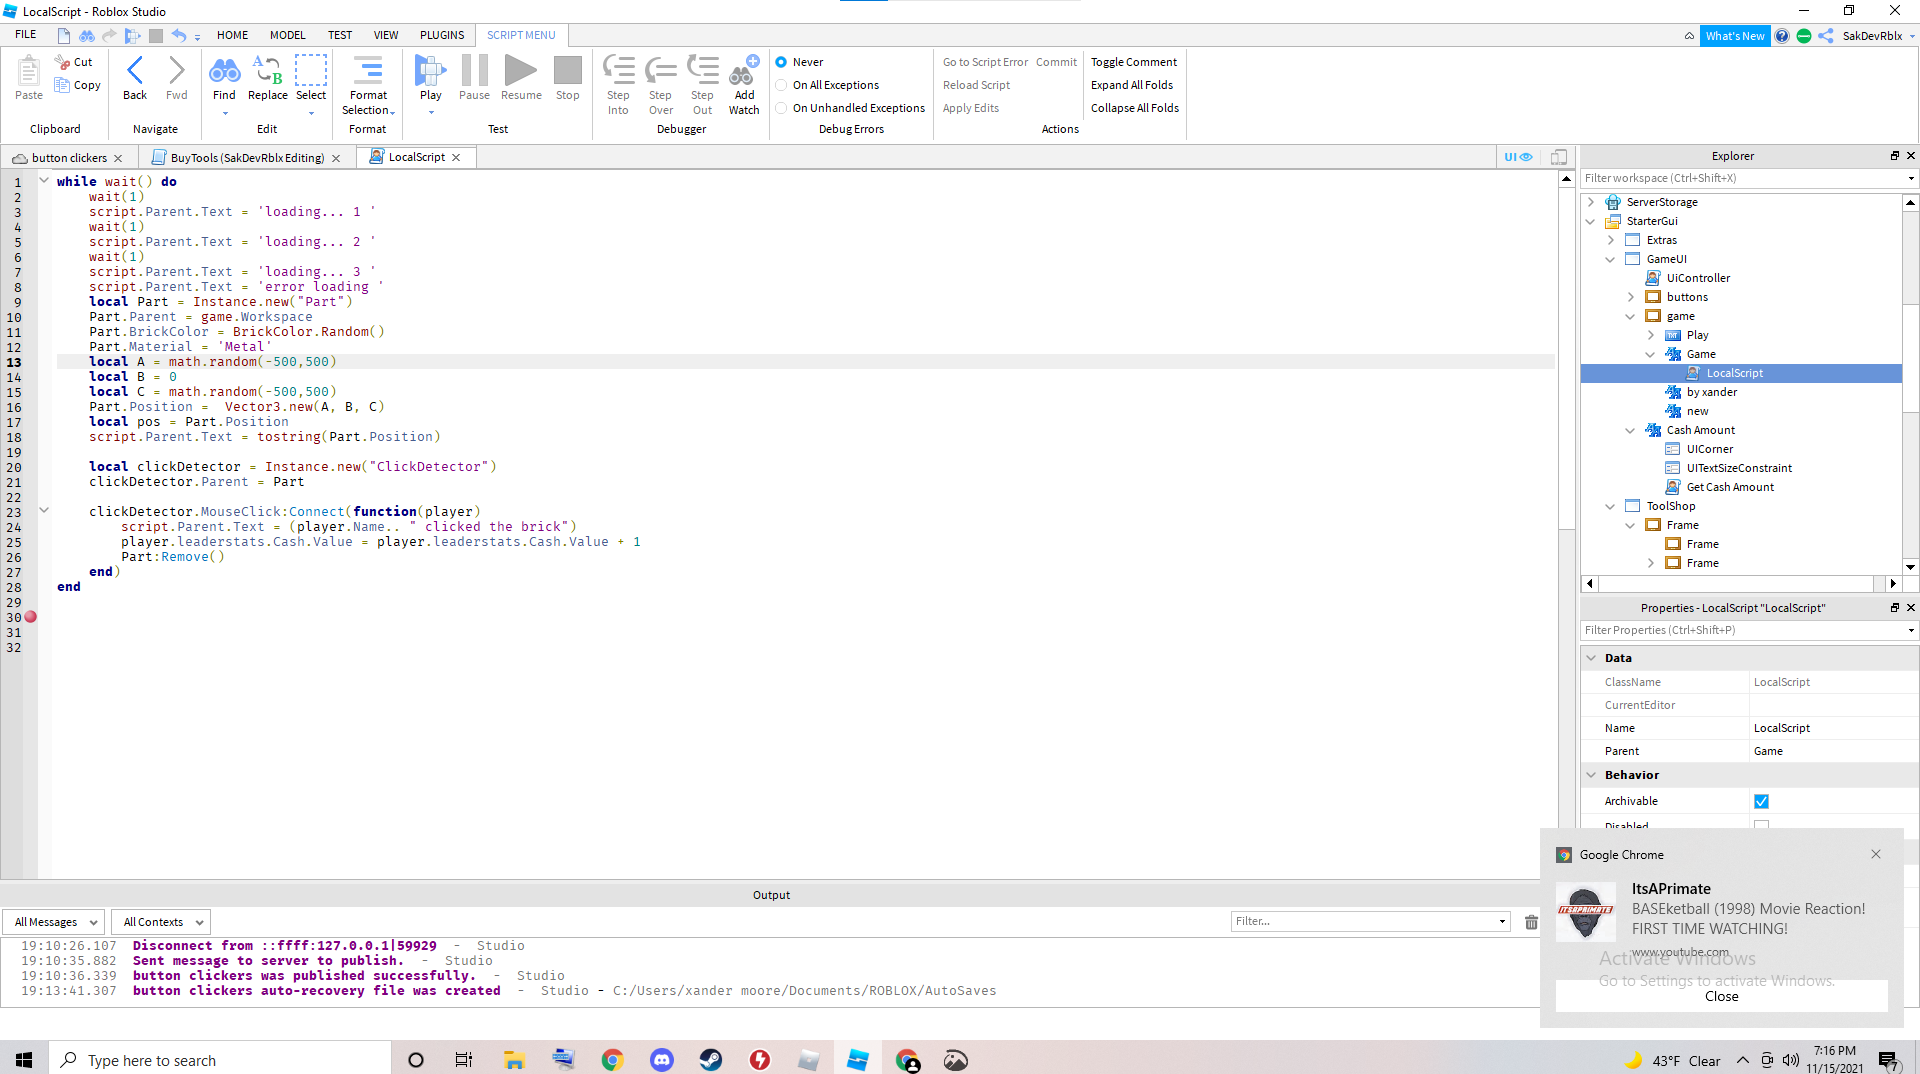Screen dimensions: 1920x1074
Task: Open the Find tool
Action: (224, 72)
